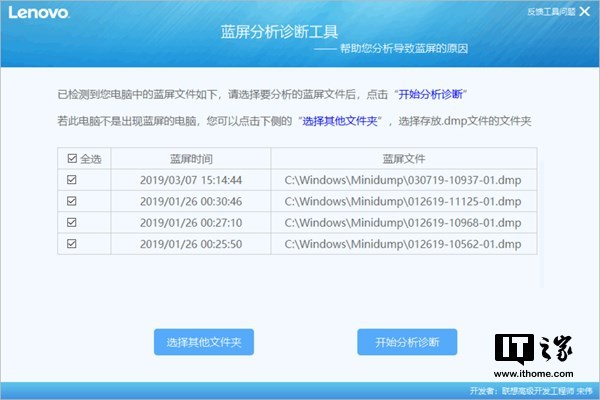Uncheck the 2019/01/26 00:30:46 dump checkbox
This screenshot has width=600, height=400.
click(x=71, y=201)
